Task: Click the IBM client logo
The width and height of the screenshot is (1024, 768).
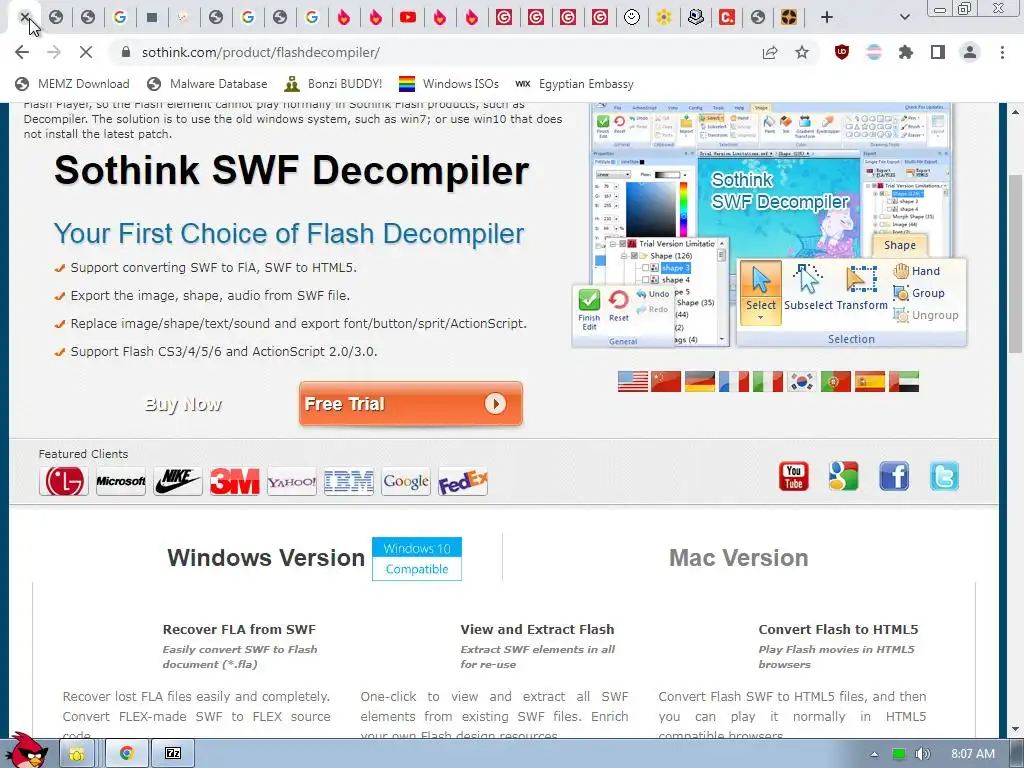Action: (x=349, y=481)
